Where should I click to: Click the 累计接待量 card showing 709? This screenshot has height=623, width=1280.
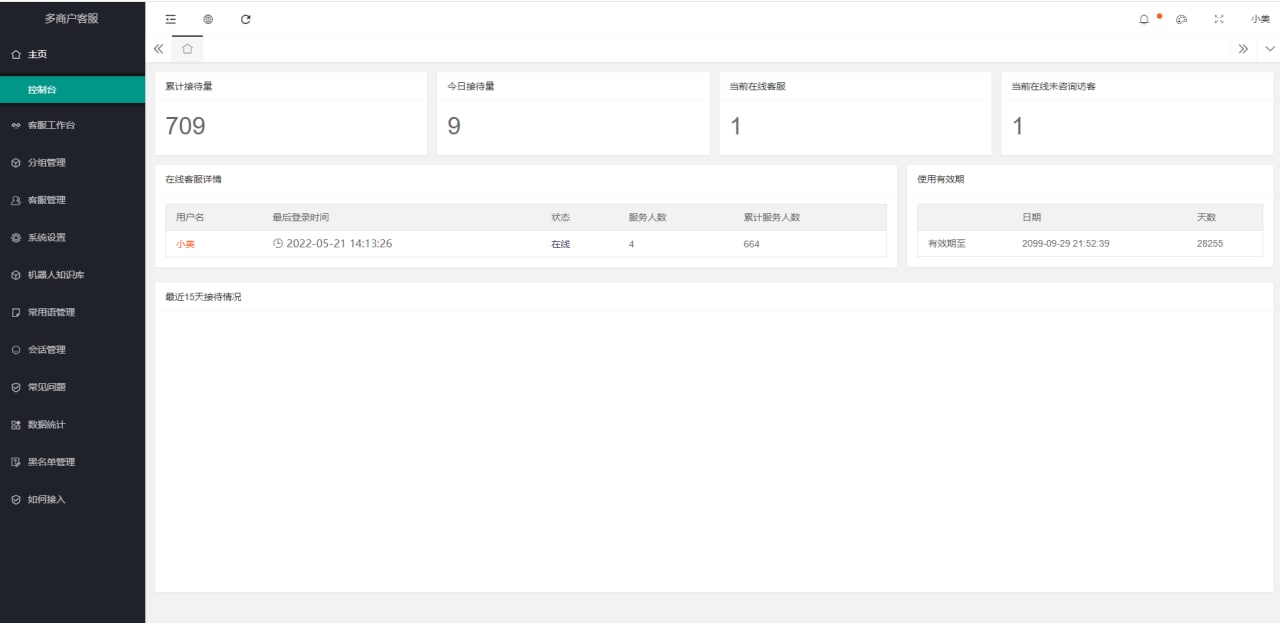pos(290,113)
